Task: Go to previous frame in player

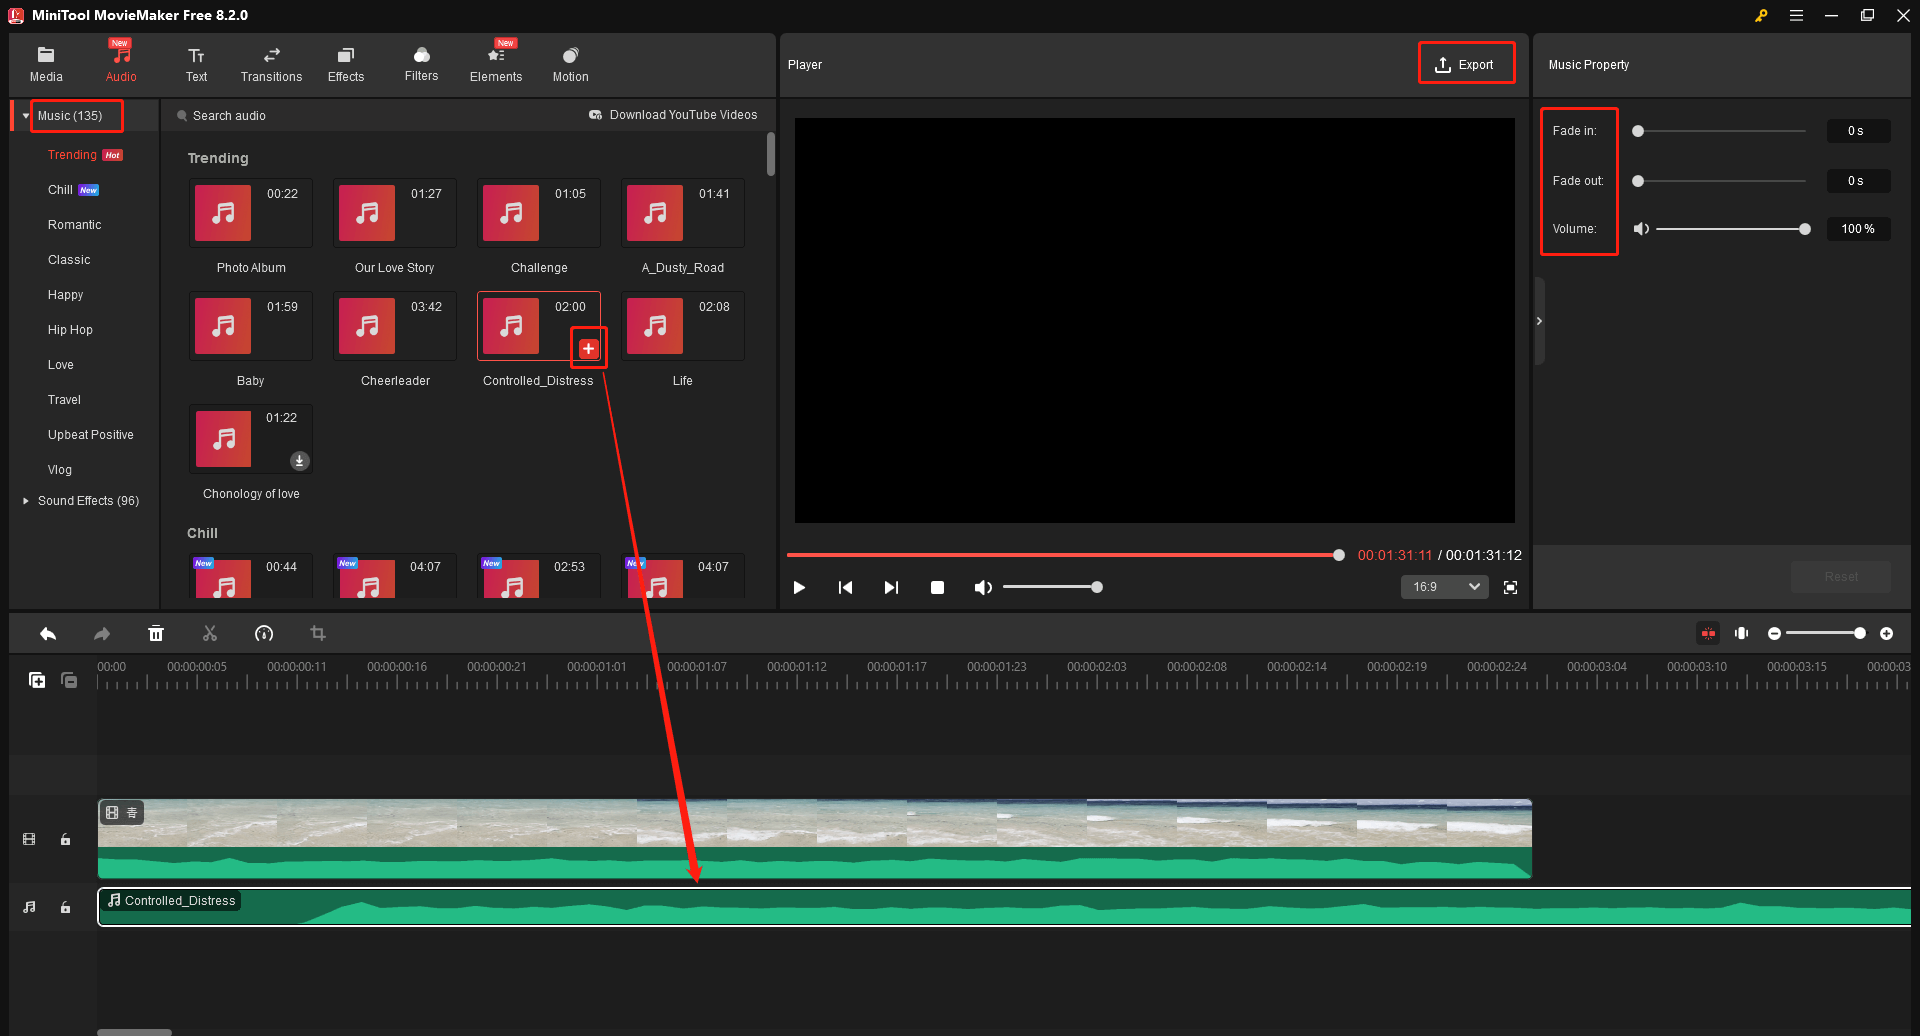Action: [845, 588]
